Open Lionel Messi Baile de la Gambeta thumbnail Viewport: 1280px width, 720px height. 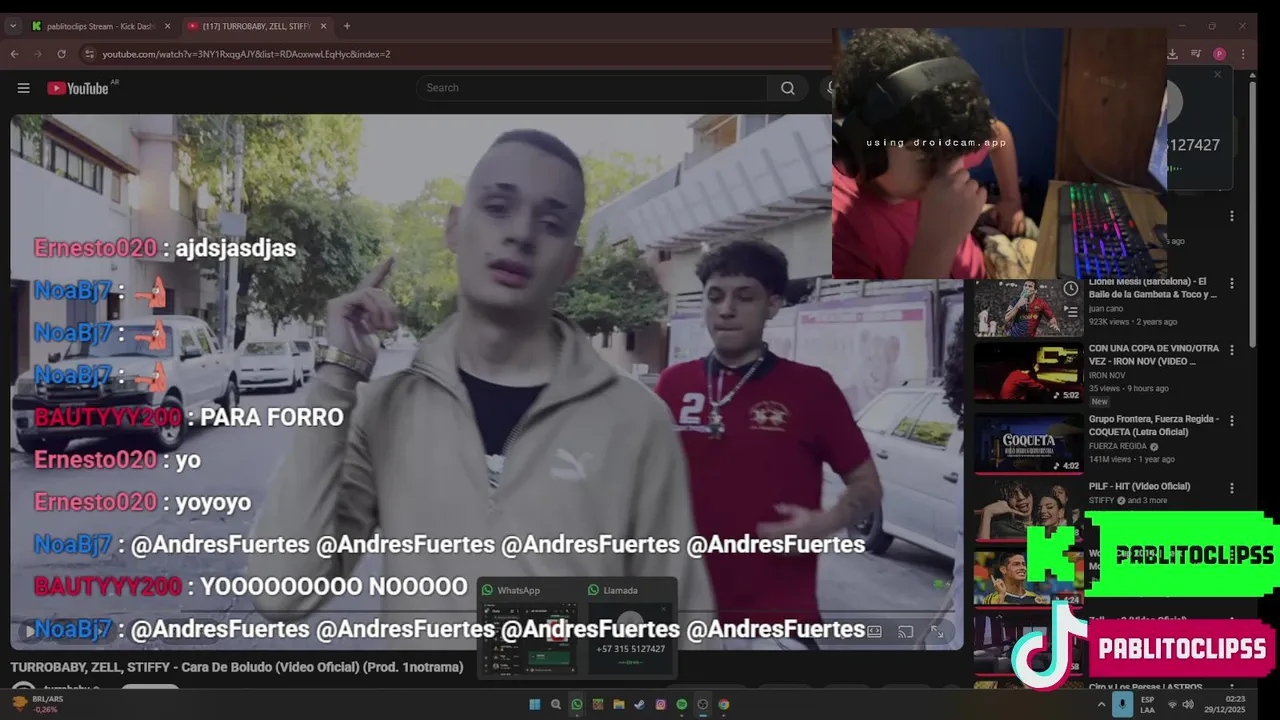coord(1027,308)
